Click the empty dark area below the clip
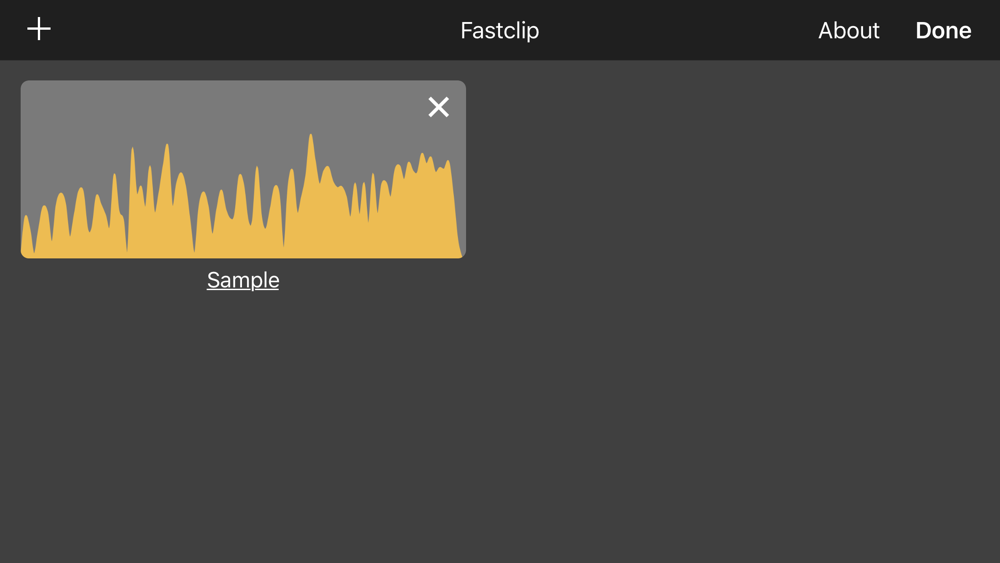Image resolution: width=1000 pixels, height=563 pixels. 500,420
